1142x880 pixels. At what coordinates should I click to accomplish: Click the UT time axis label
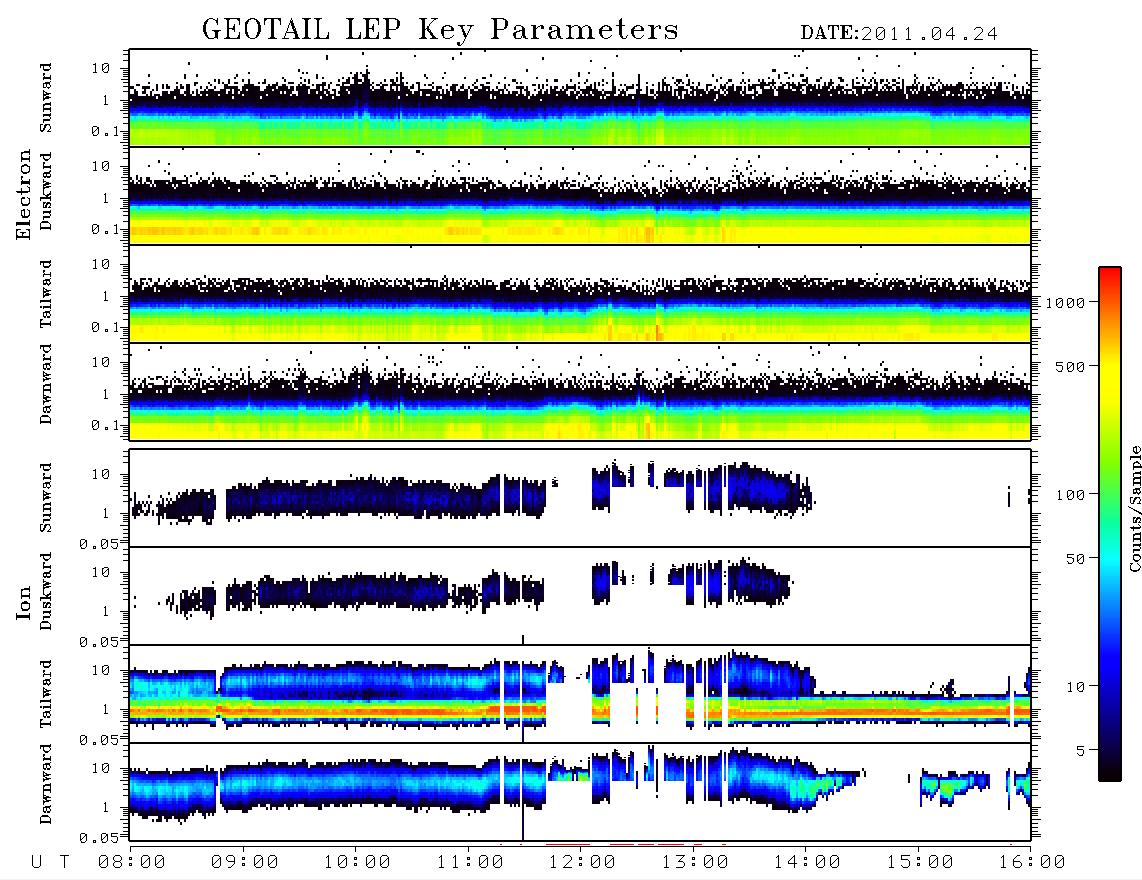click(x=51, y=863)
